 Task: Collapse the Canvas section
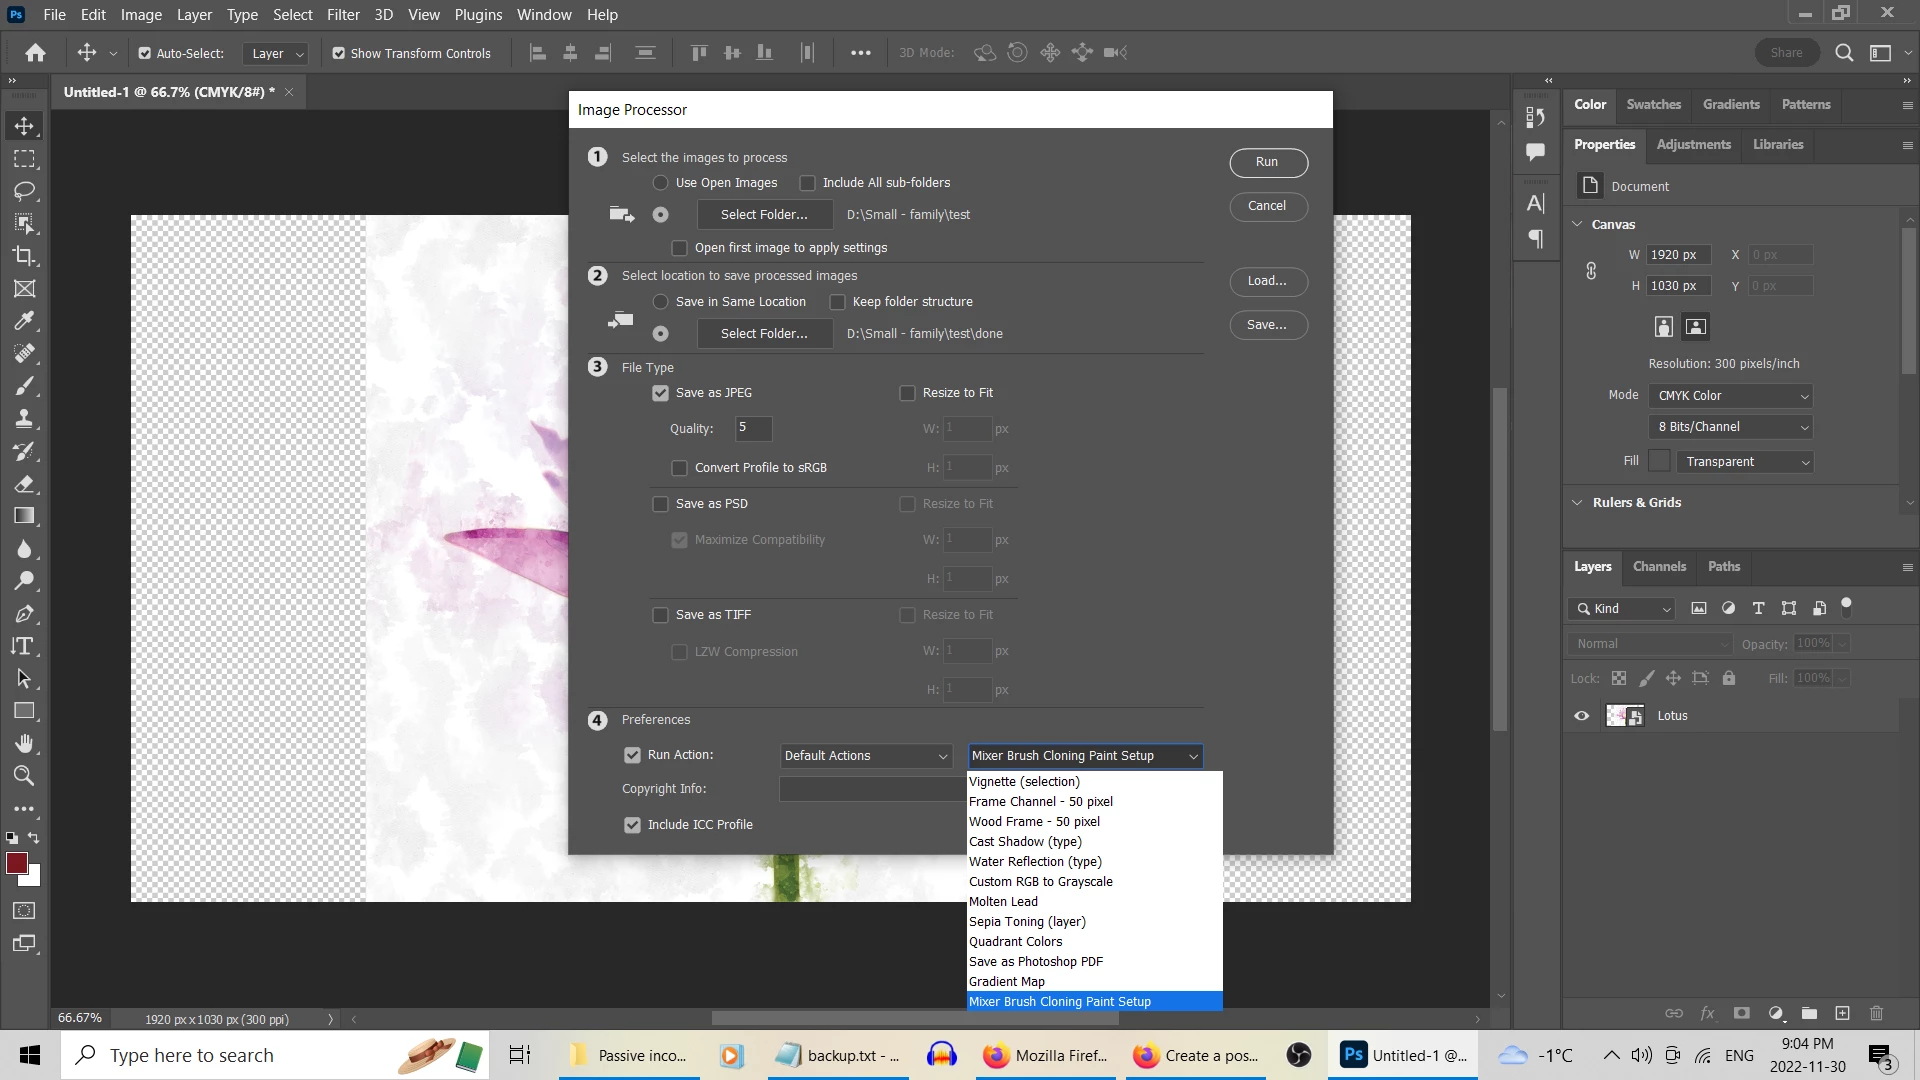tap(1577, 224)
